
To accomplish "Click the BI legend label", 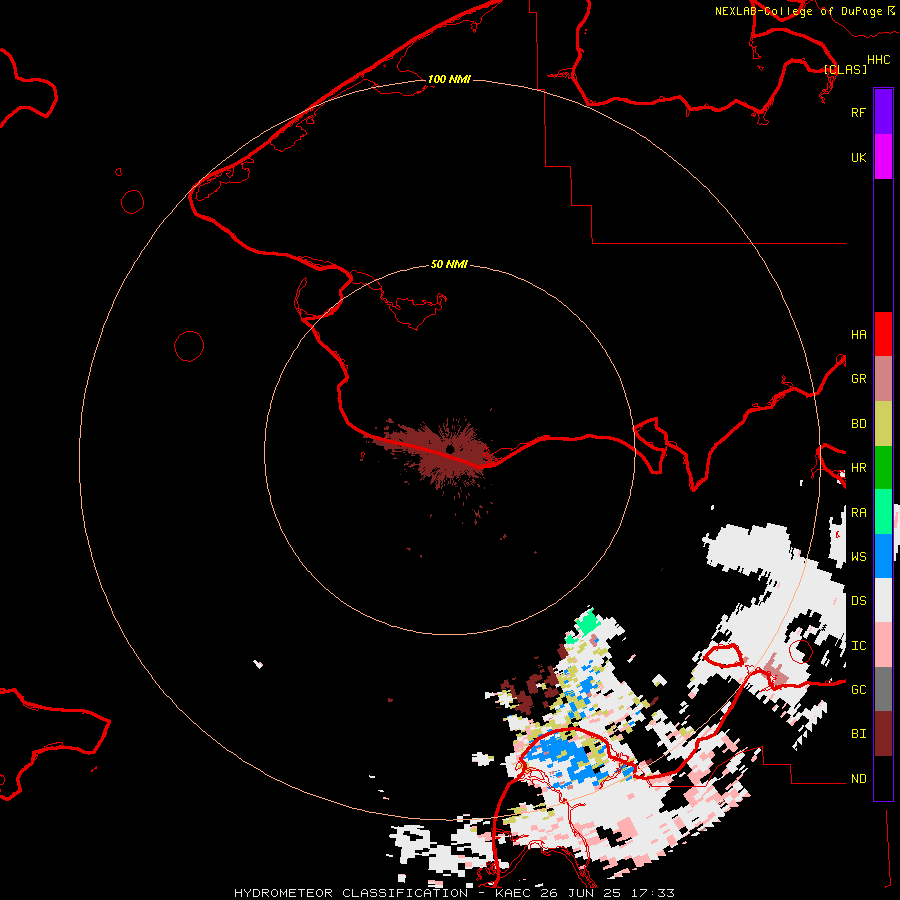I will tap(858, 734).
